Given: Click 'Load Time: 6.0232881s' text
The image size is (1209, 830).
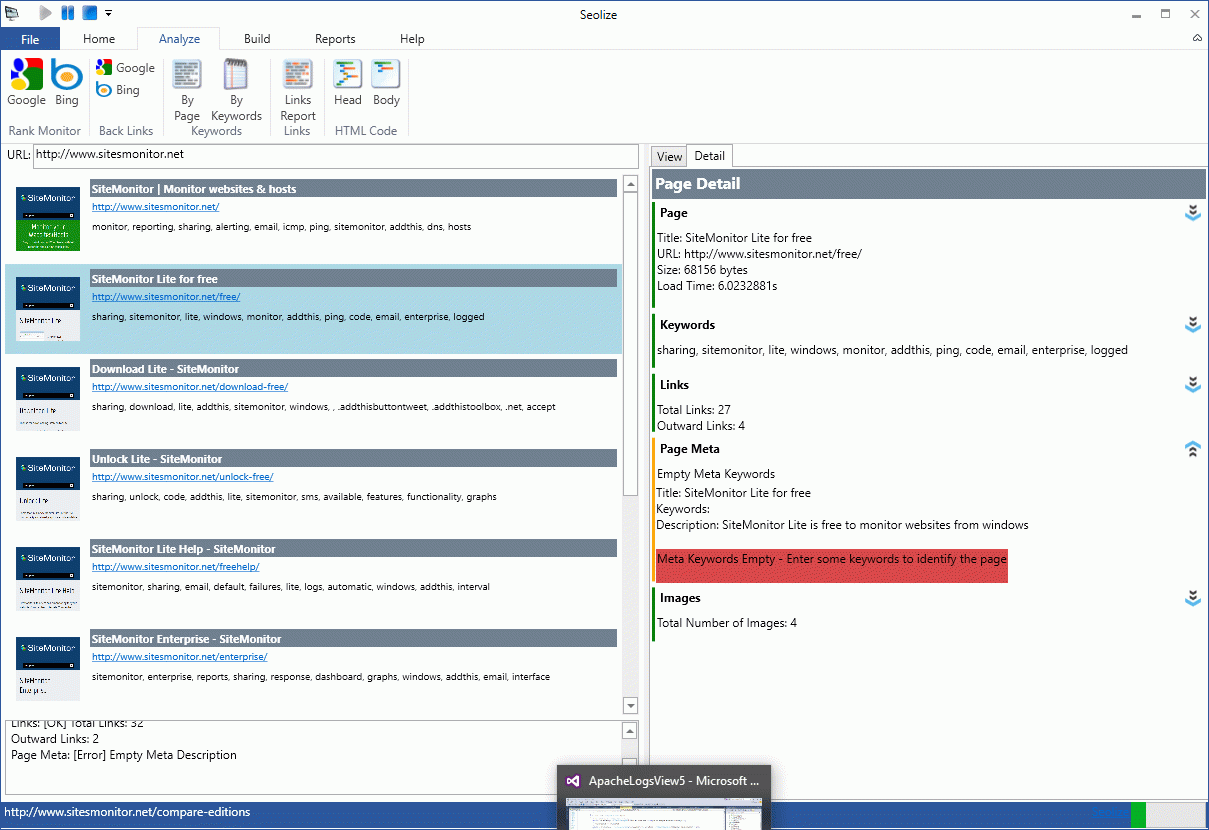Looking at the screenshot, I should [x=717, y=286].
